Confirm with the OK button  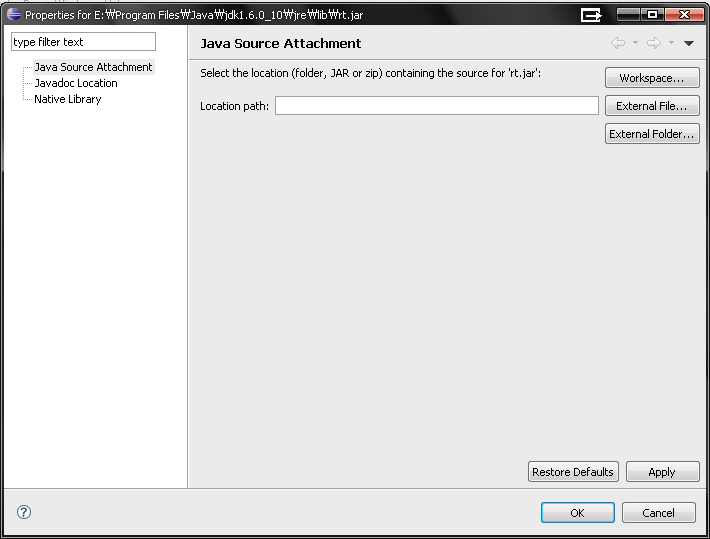[x=578, y=513]
